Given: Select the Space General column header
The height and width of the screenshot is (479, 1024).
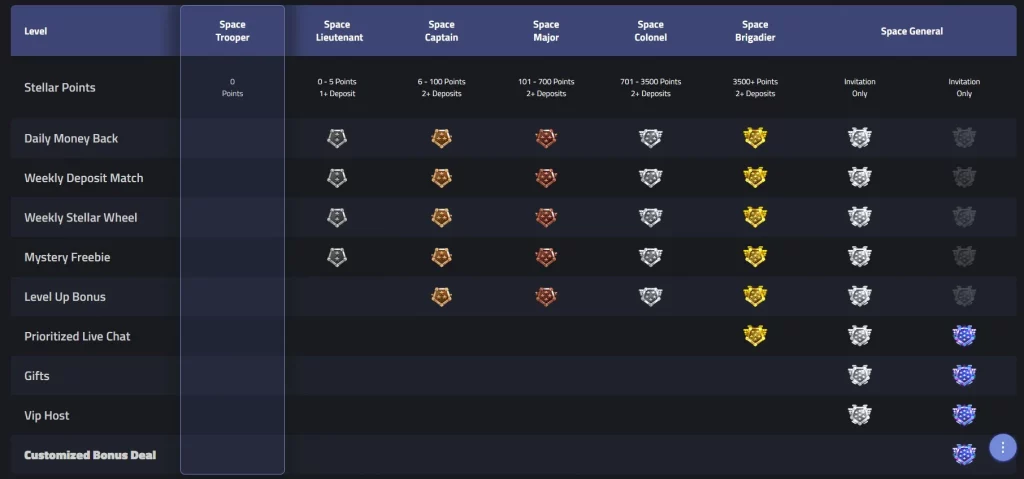Looking at the screenshot, I should pyautogui.click(x=911, y=31).
